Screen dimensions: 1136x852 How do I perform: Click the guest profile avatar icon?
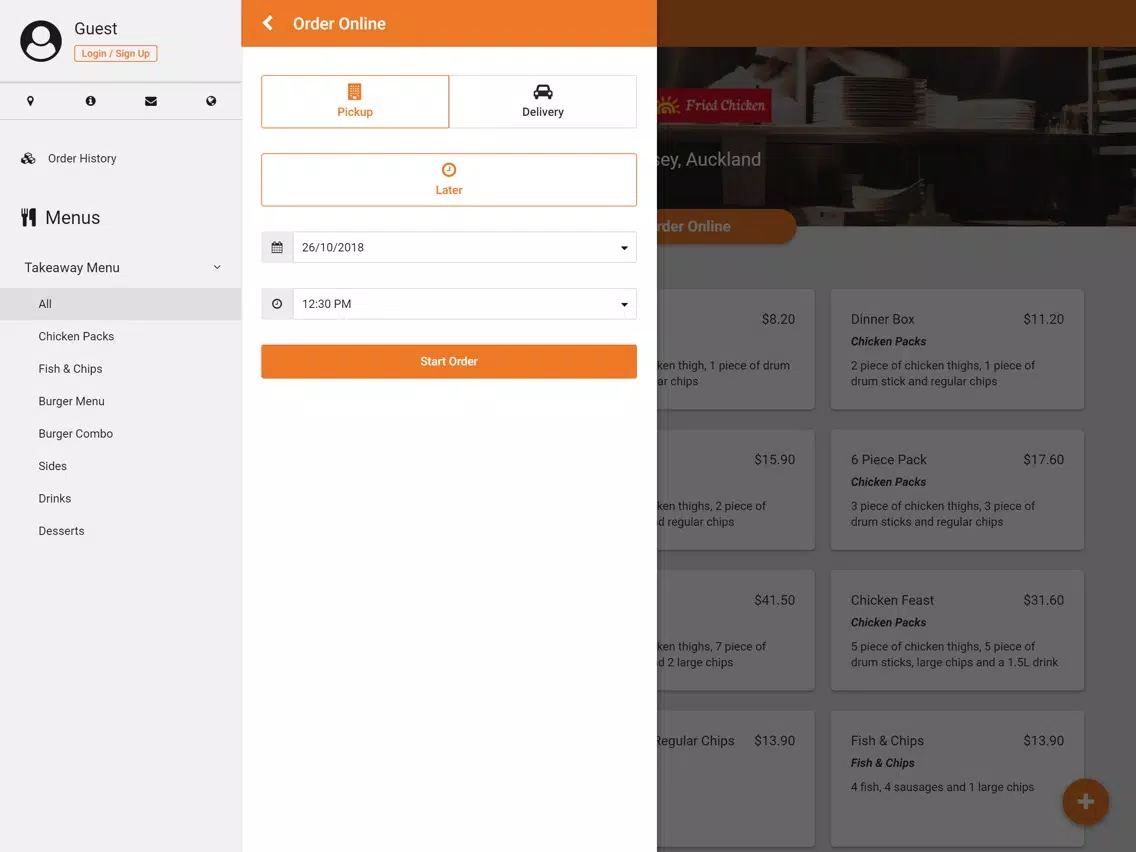41,41
